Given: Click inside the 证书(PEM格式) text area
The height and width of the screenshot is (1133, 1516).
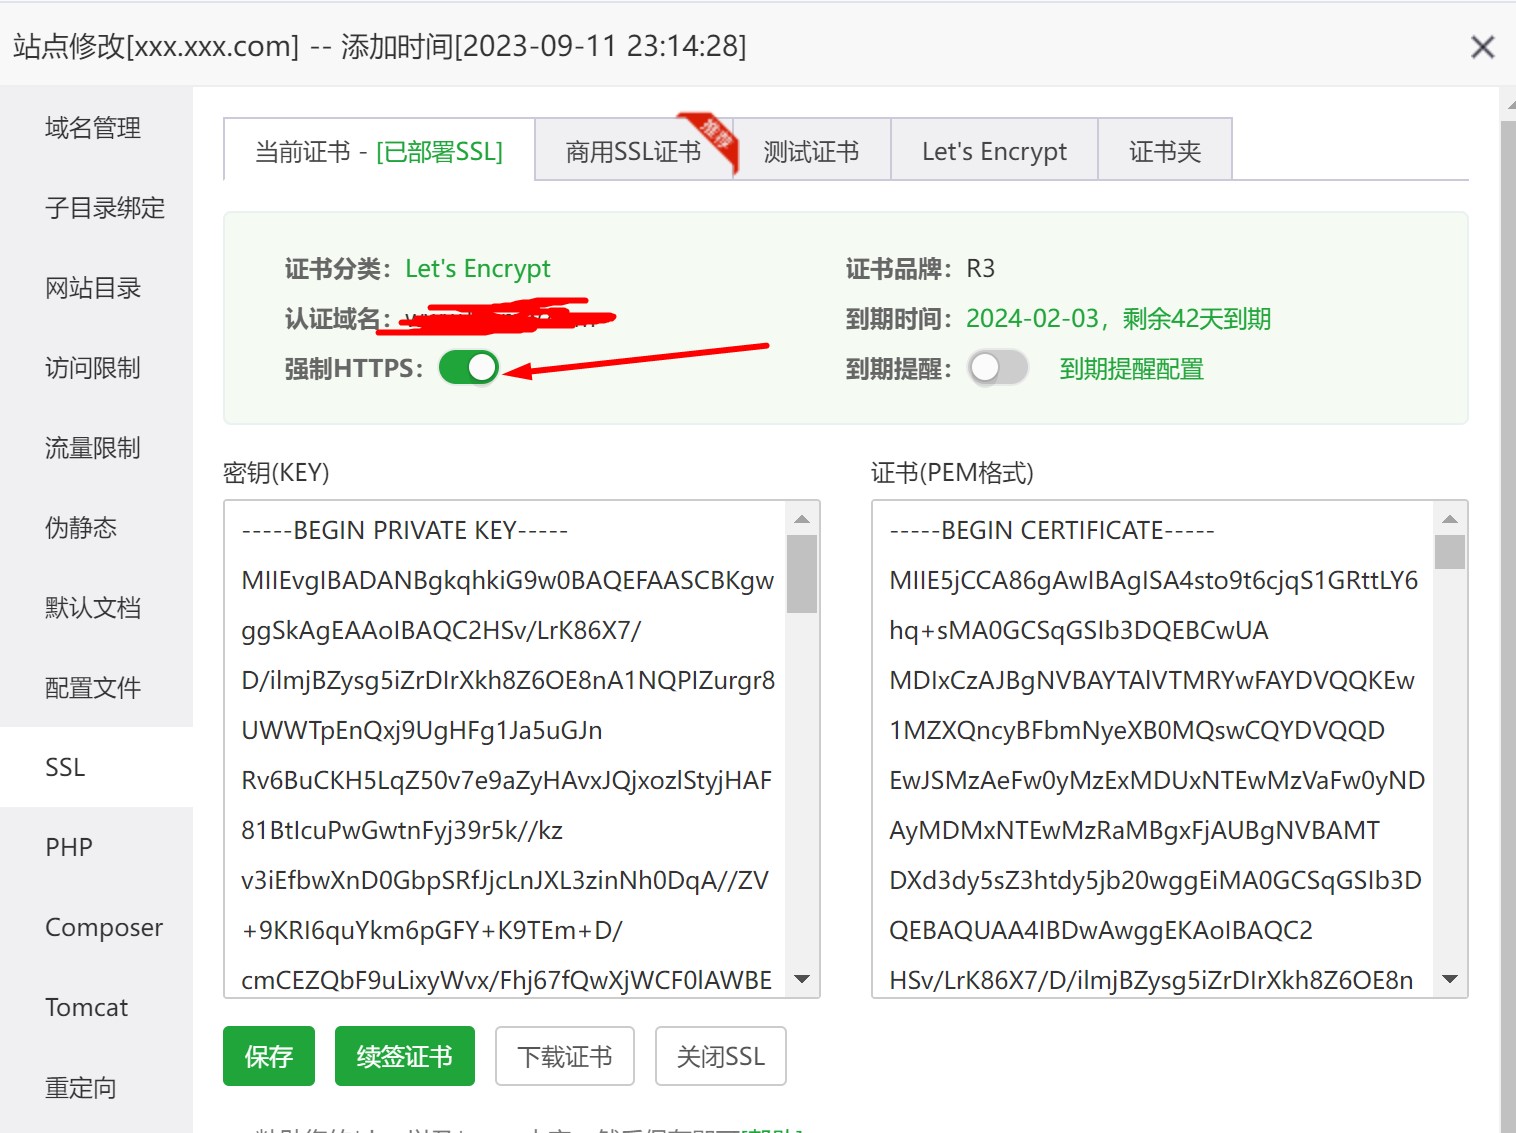Looking at the screenshot, I should 1152,748.
